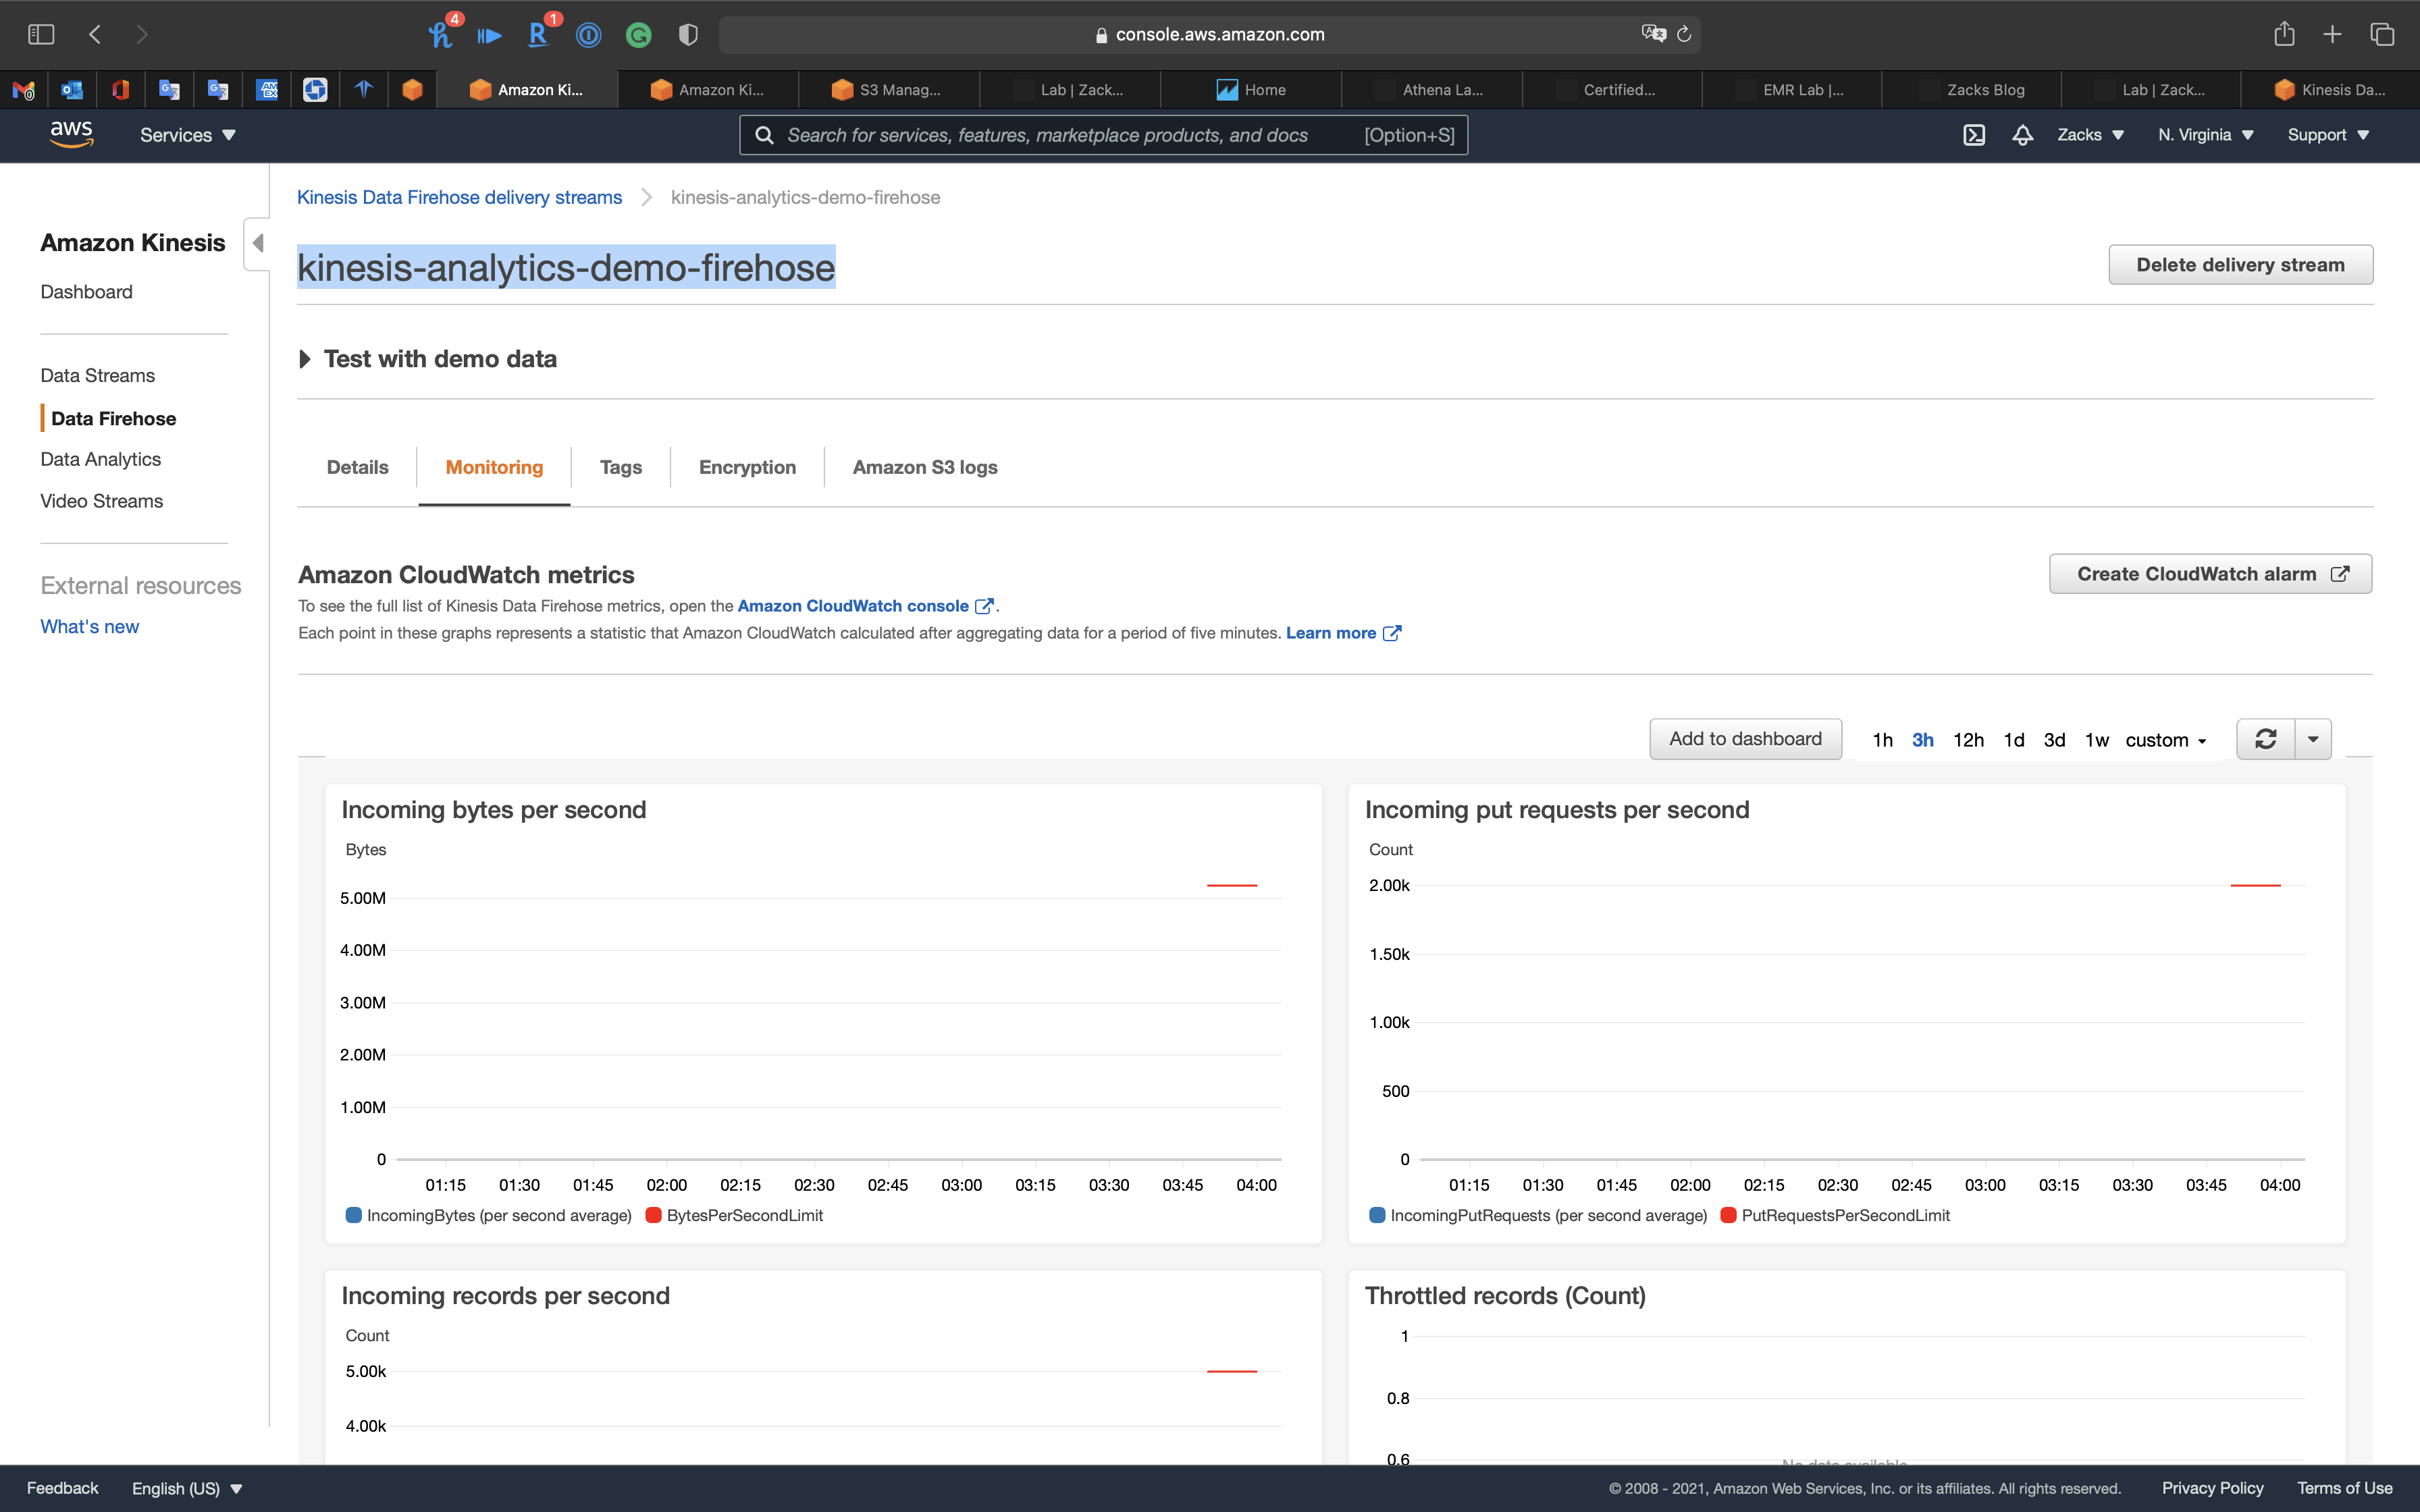The height and width of the screenshot is (1512, 2420).
Task: Refresh the CloudWatch metrics graphs
Action: point(2265,739)
